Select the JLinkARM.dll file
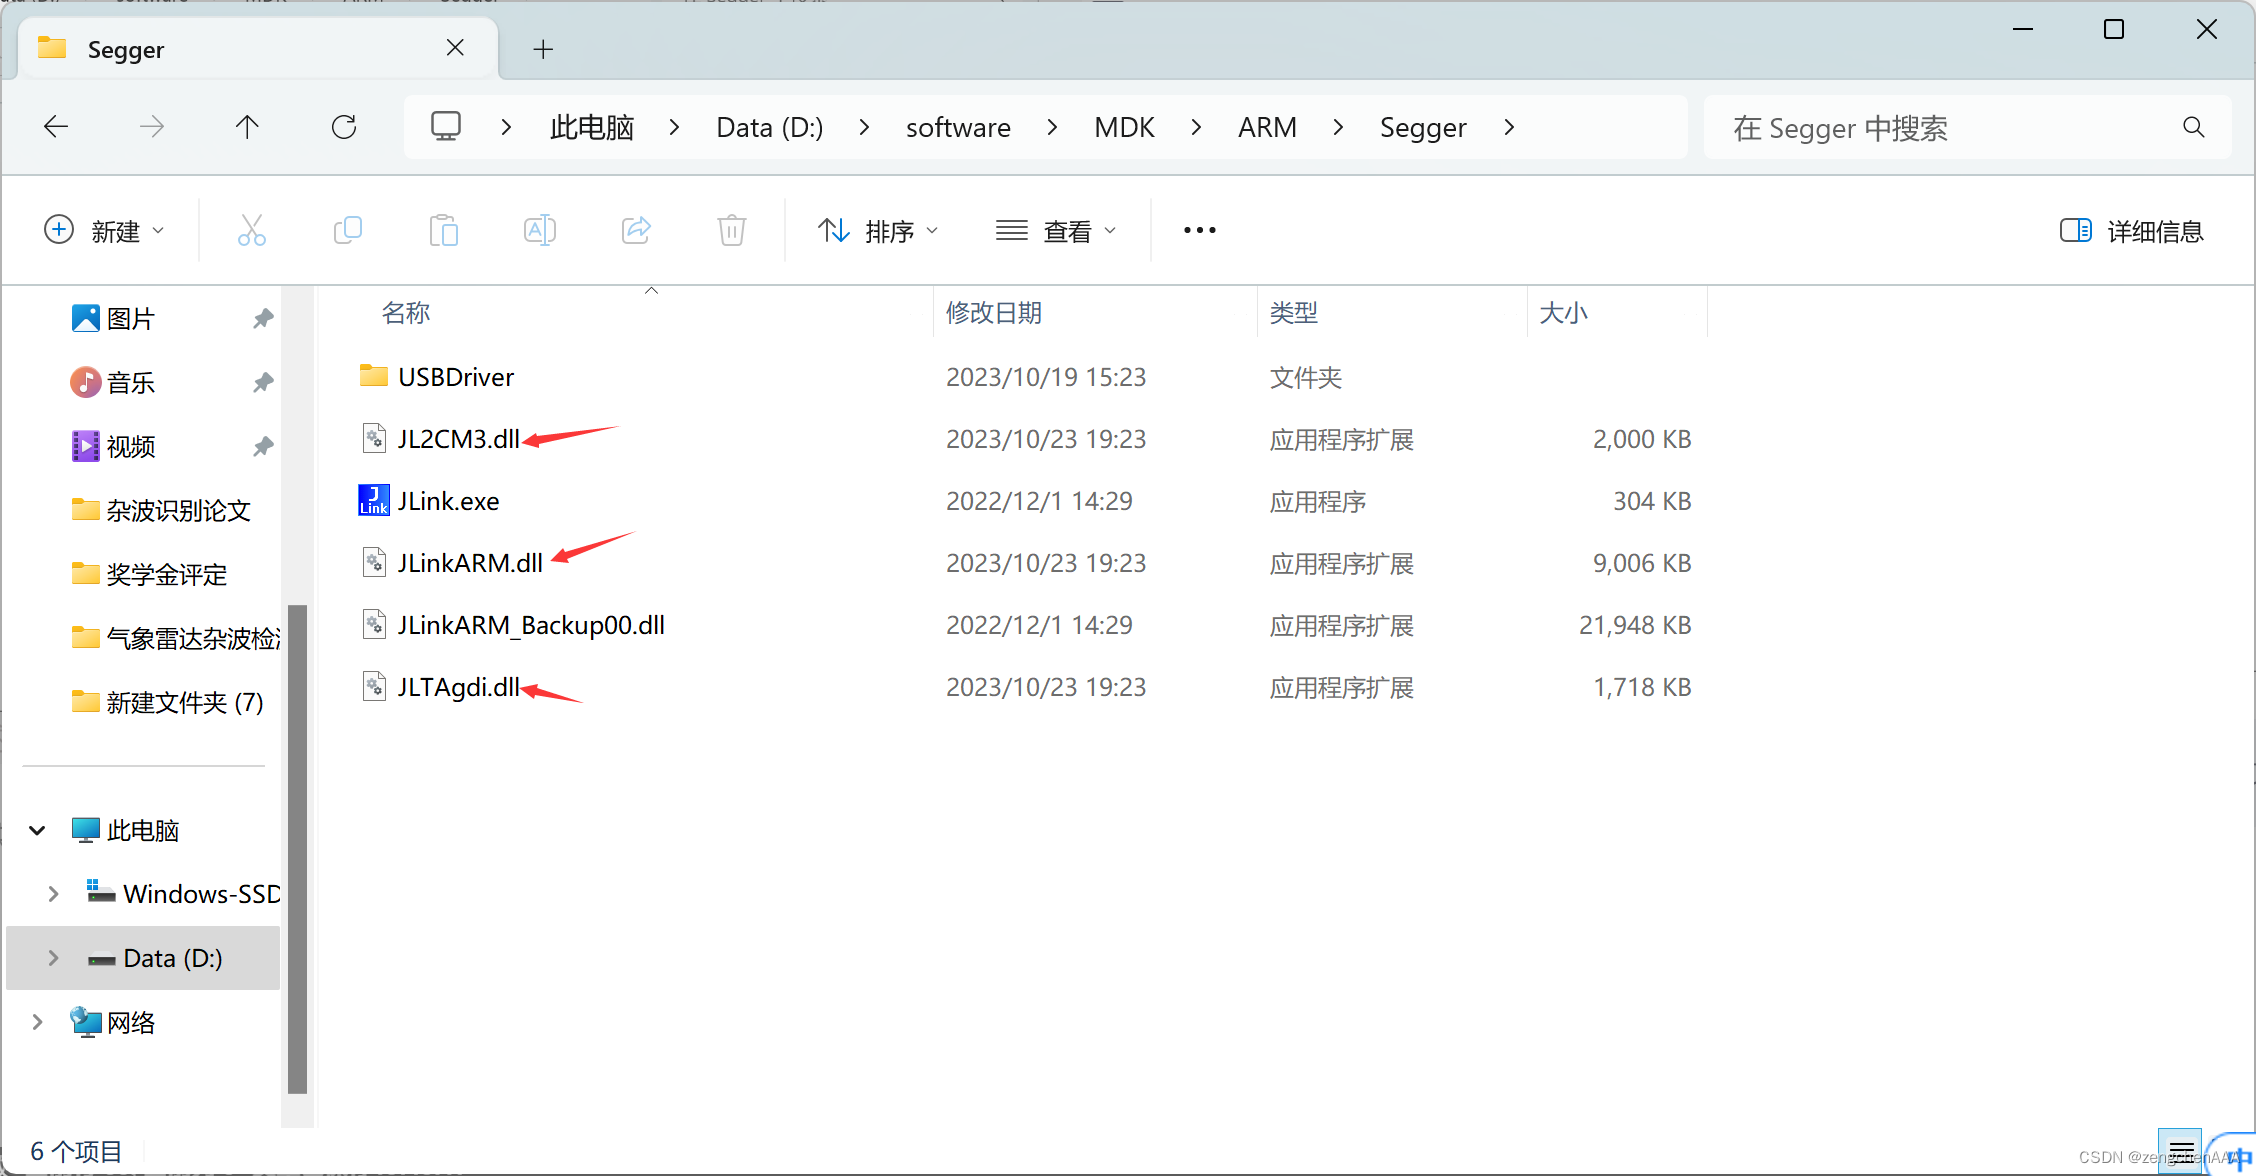The image size is (2256, 1176). pos(470,563)
